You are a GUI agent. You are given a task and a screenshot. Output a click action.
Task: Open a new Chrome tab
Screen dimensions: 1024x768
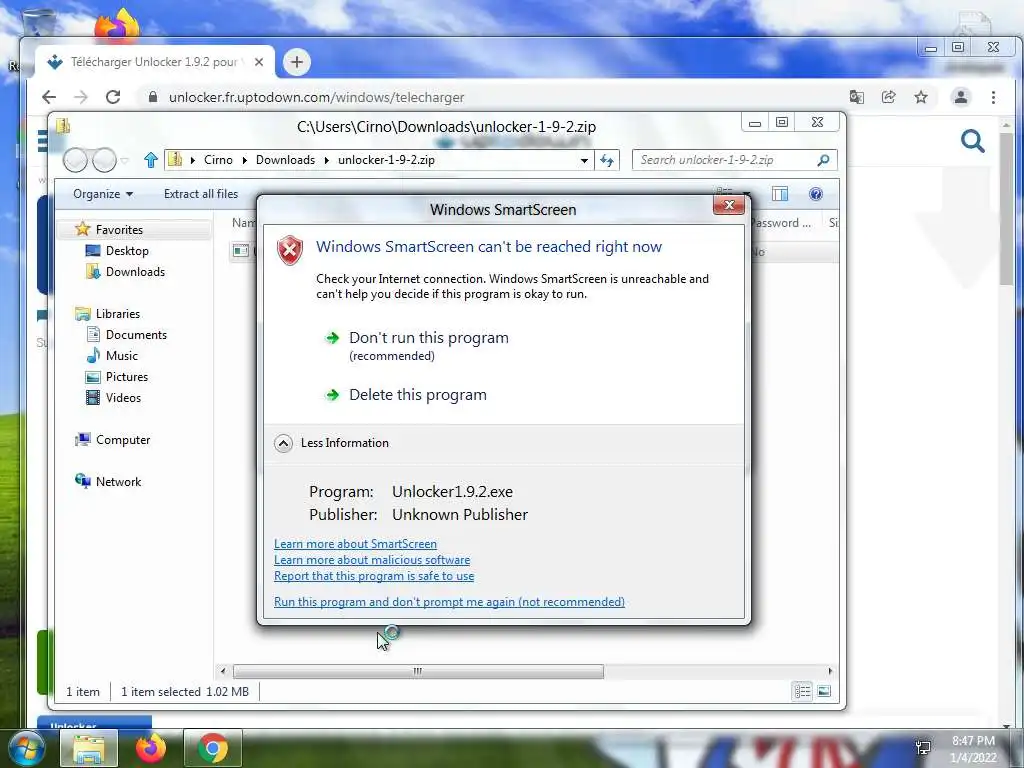[x=296, y=62]
